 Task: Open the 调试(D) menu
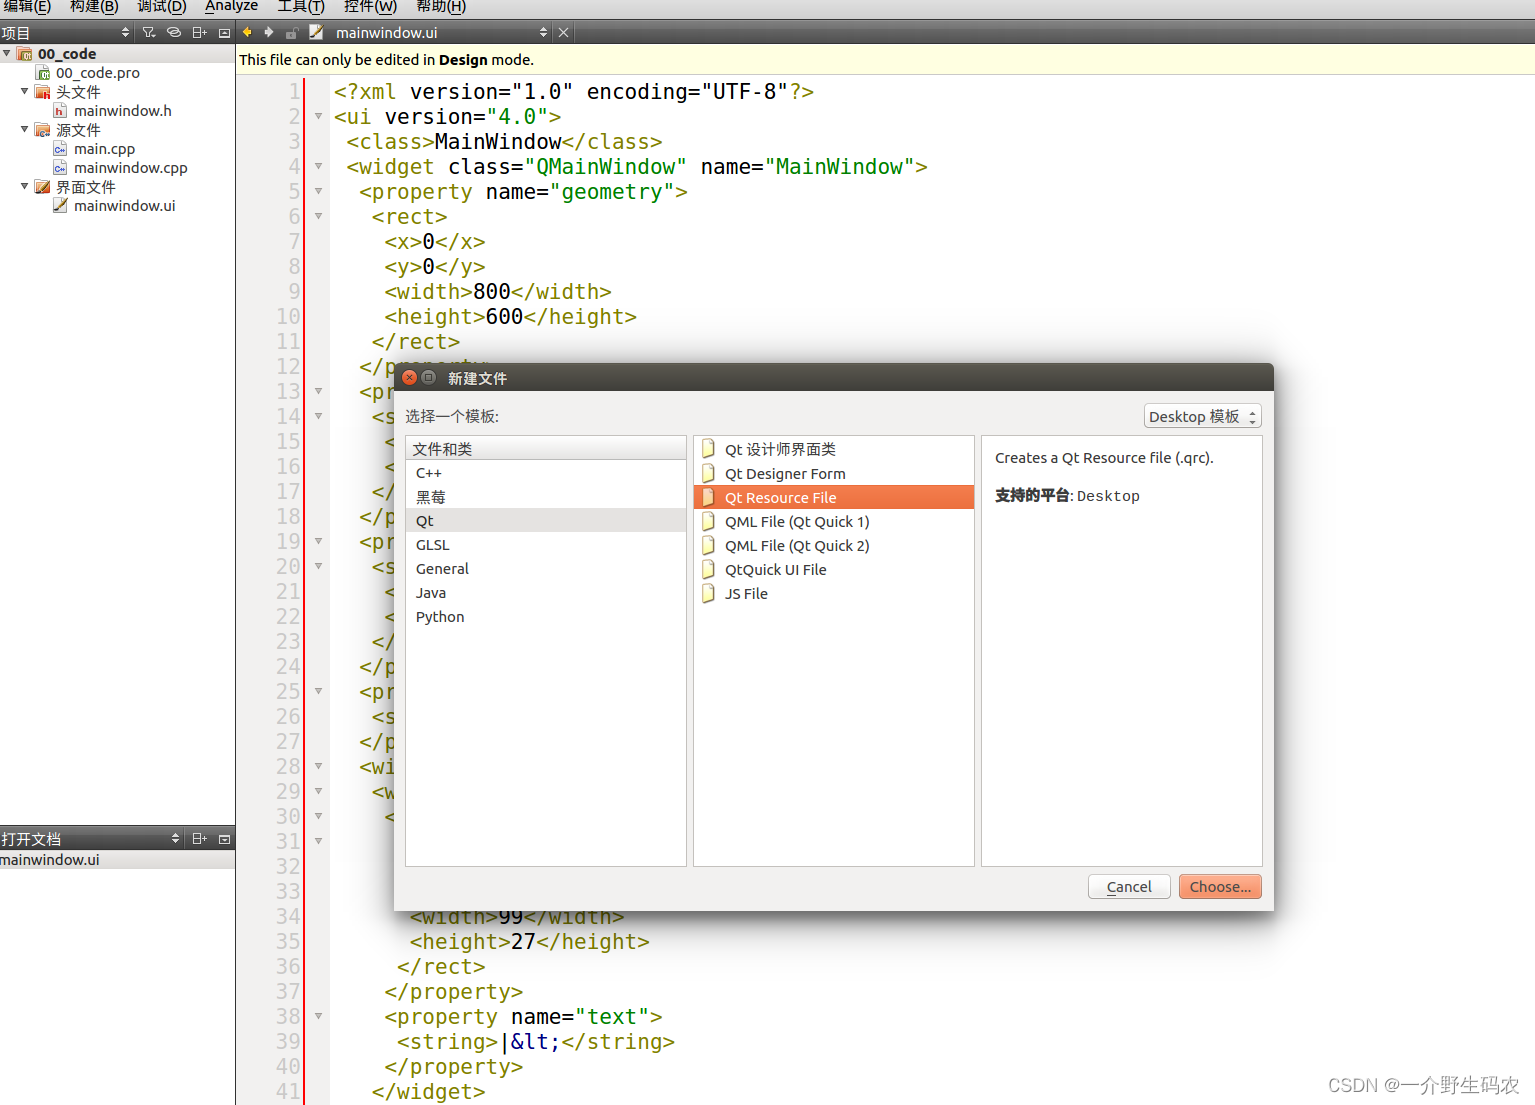tap(162, 6)
